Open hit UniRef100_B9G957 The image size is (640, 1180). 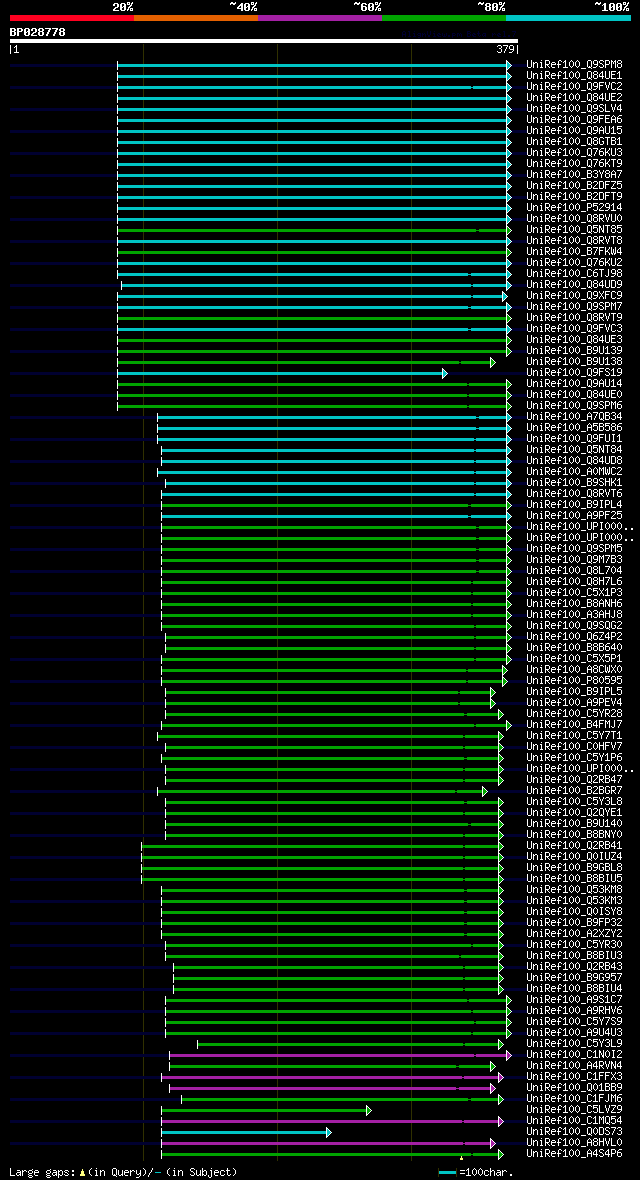coord(574,978)
